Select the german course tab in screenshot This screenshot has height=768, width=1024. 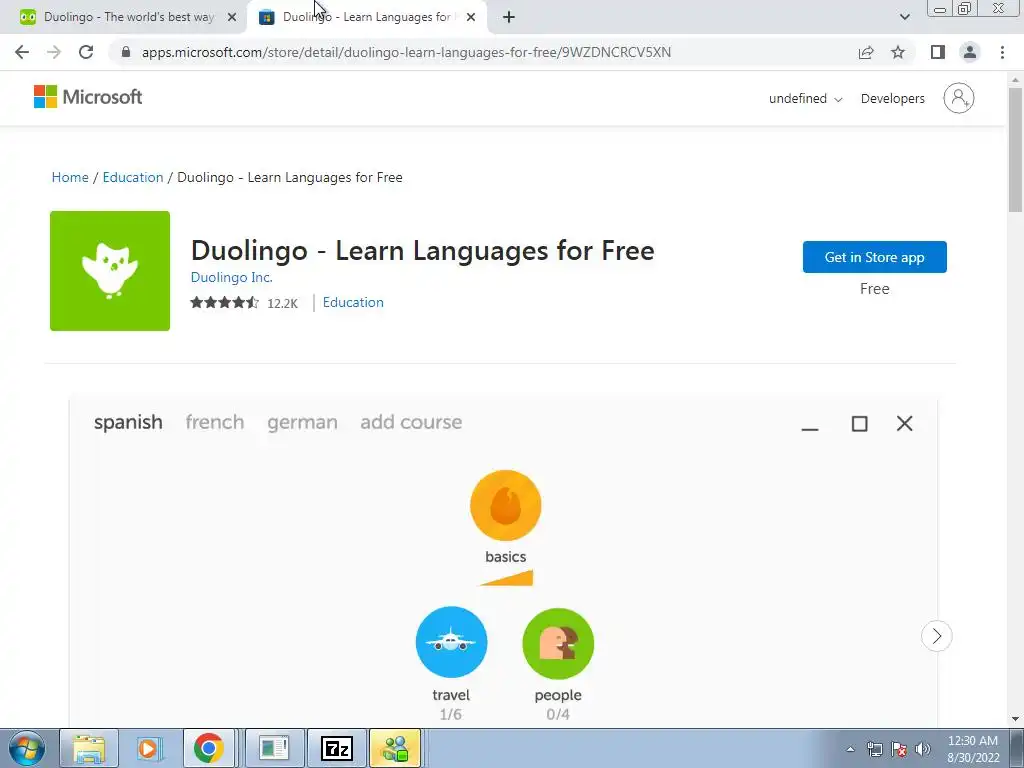[x=302, y=422]
